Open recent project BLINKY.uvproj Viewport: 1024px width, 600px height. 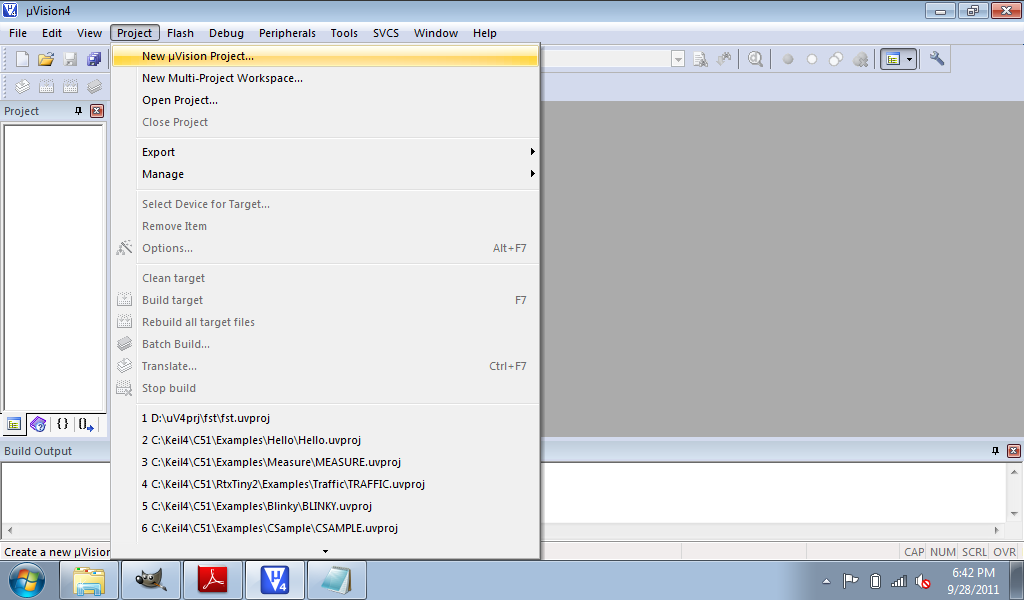pyautogui.click(x=325, y=506)
